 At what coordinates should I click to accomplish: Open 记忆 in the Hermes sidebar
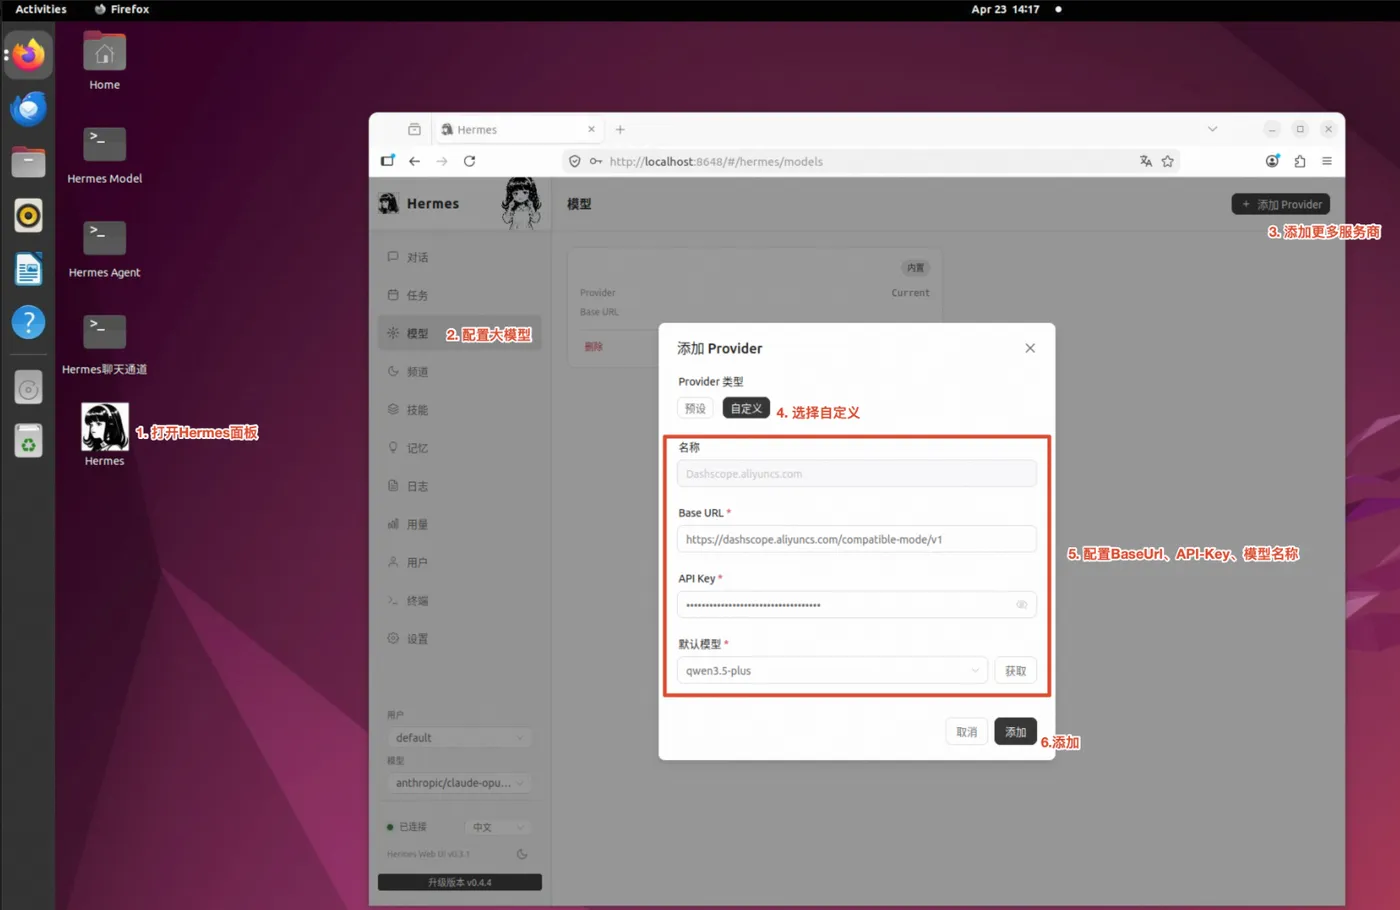click(459, 448)
